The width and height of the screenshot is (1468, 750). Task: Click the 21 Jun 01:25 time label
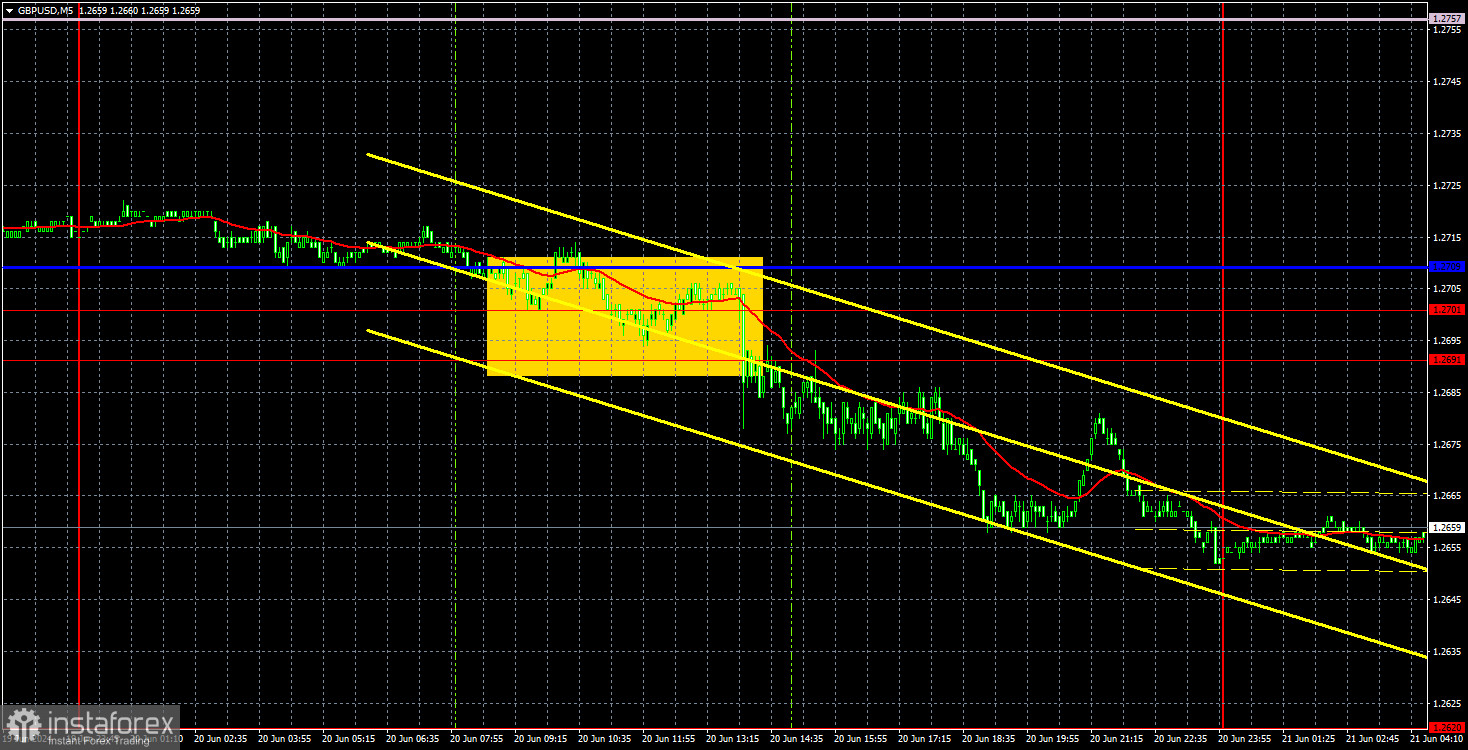[x=1307, y=740]
